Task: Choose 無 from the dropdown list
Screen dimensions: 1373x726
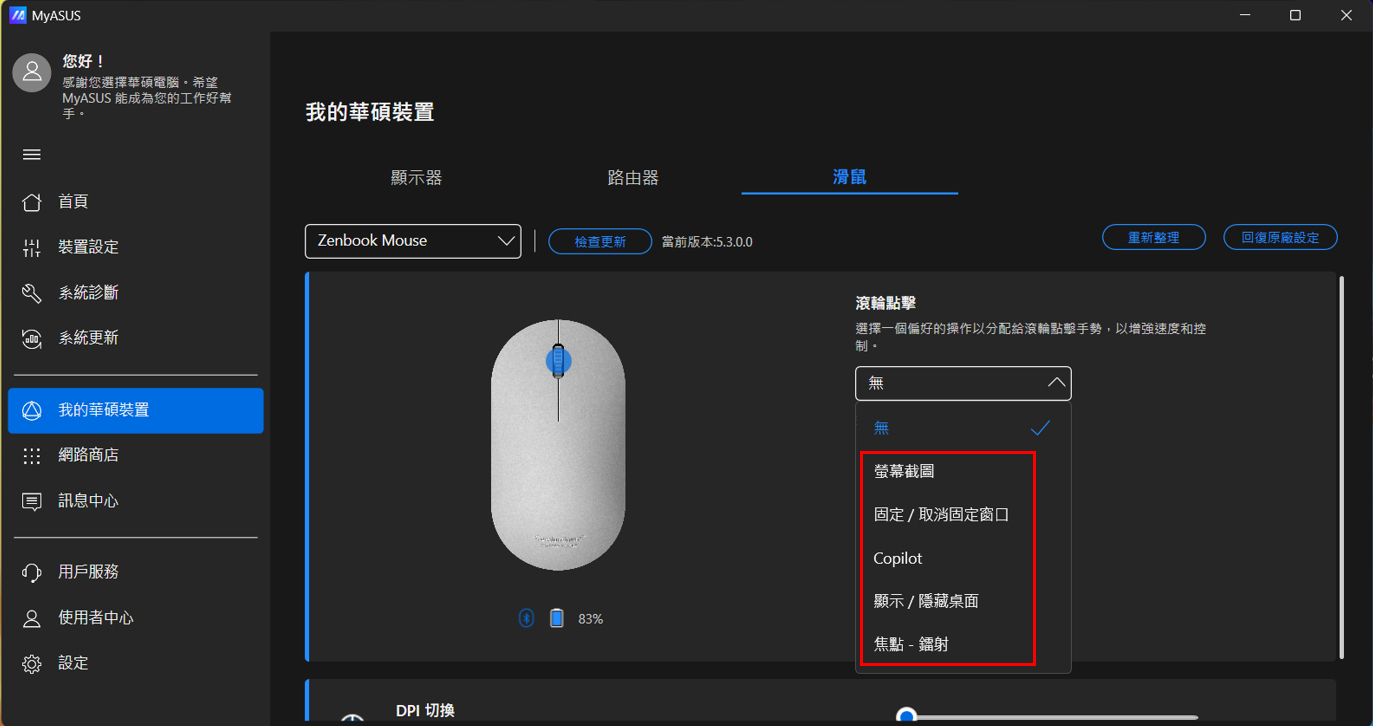Action: click(963, 428)
